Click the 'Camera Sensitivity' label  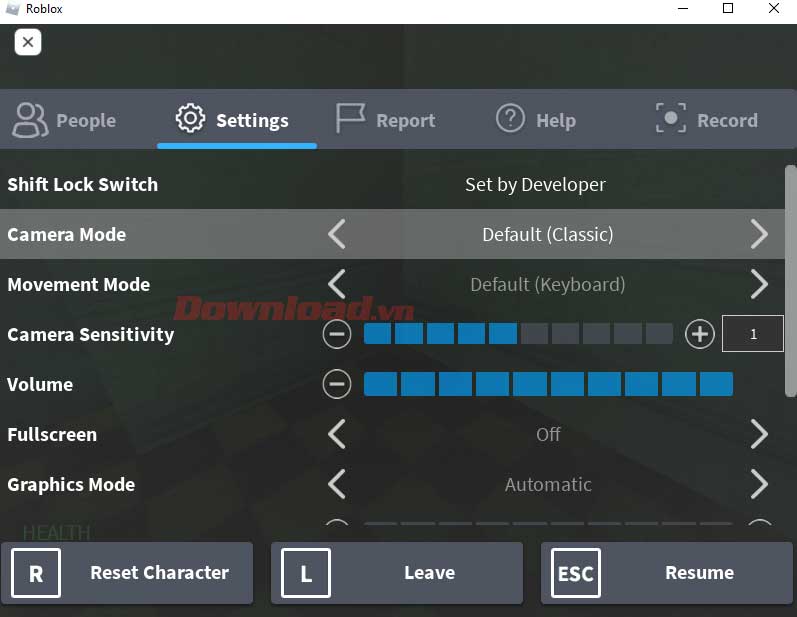tap(90, 334)
